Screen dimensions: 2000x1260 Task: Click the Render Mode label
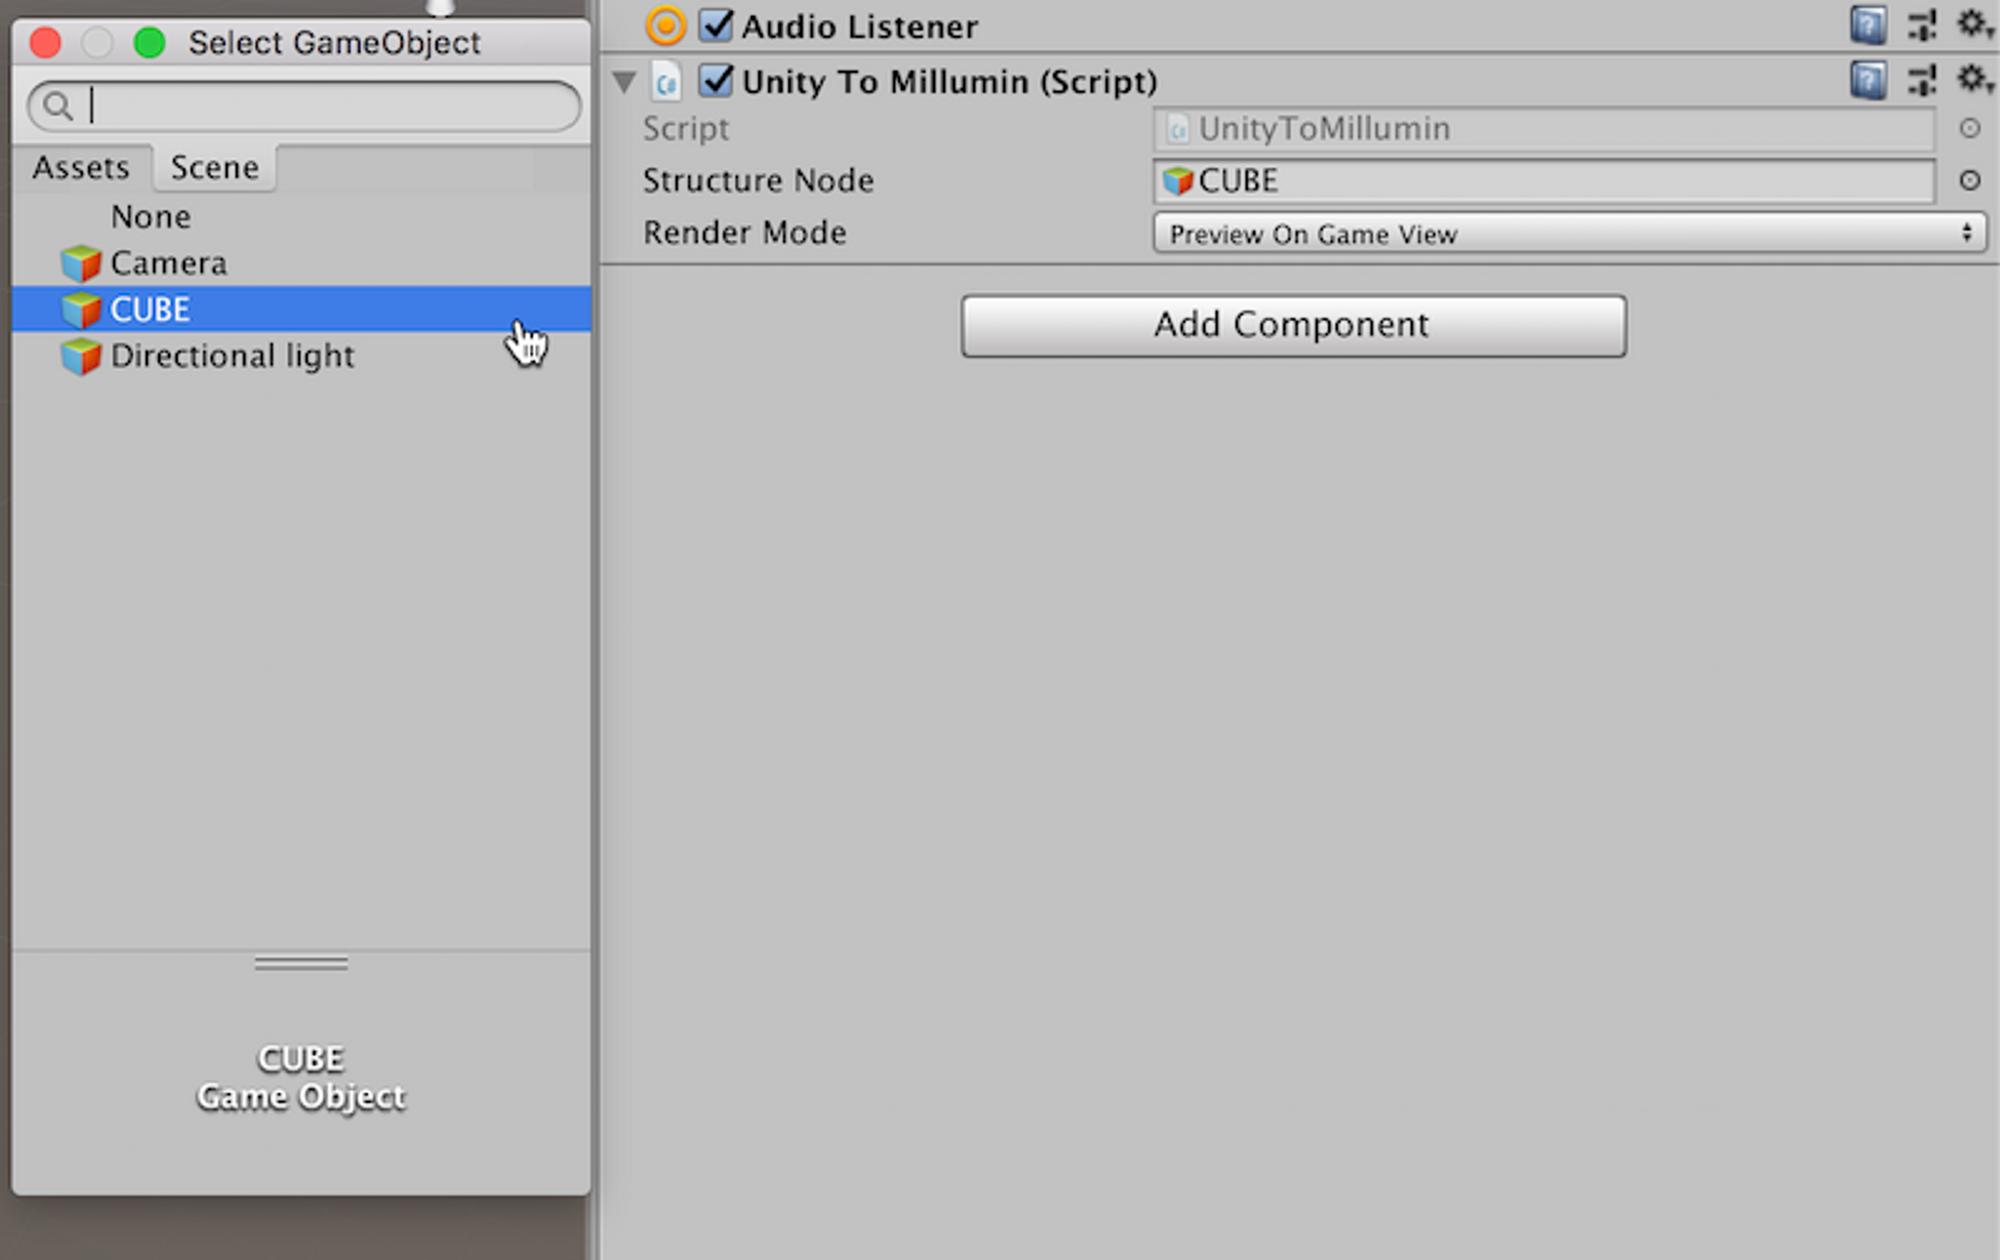coord(745,233)
